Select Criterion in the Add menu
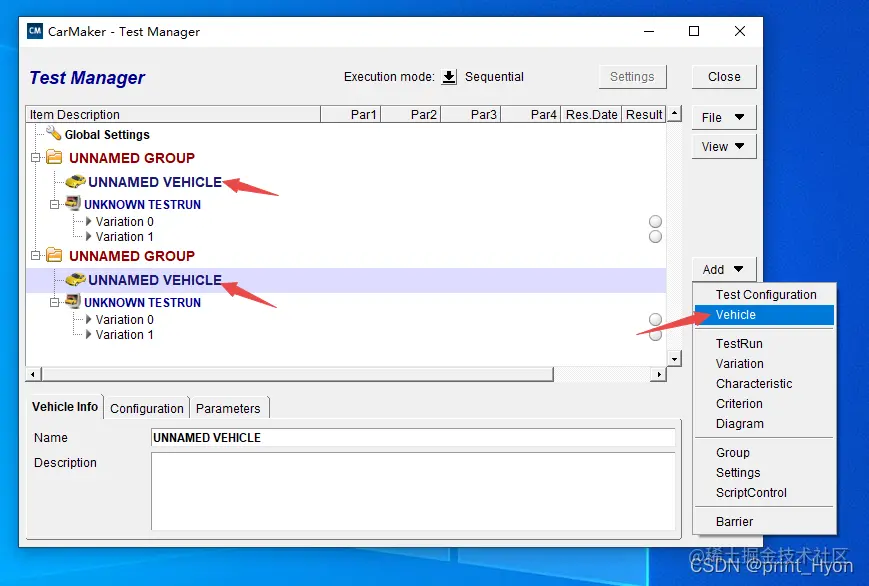Image resolution: width=869 pixels, height=586 pixels. coord(765,403)
